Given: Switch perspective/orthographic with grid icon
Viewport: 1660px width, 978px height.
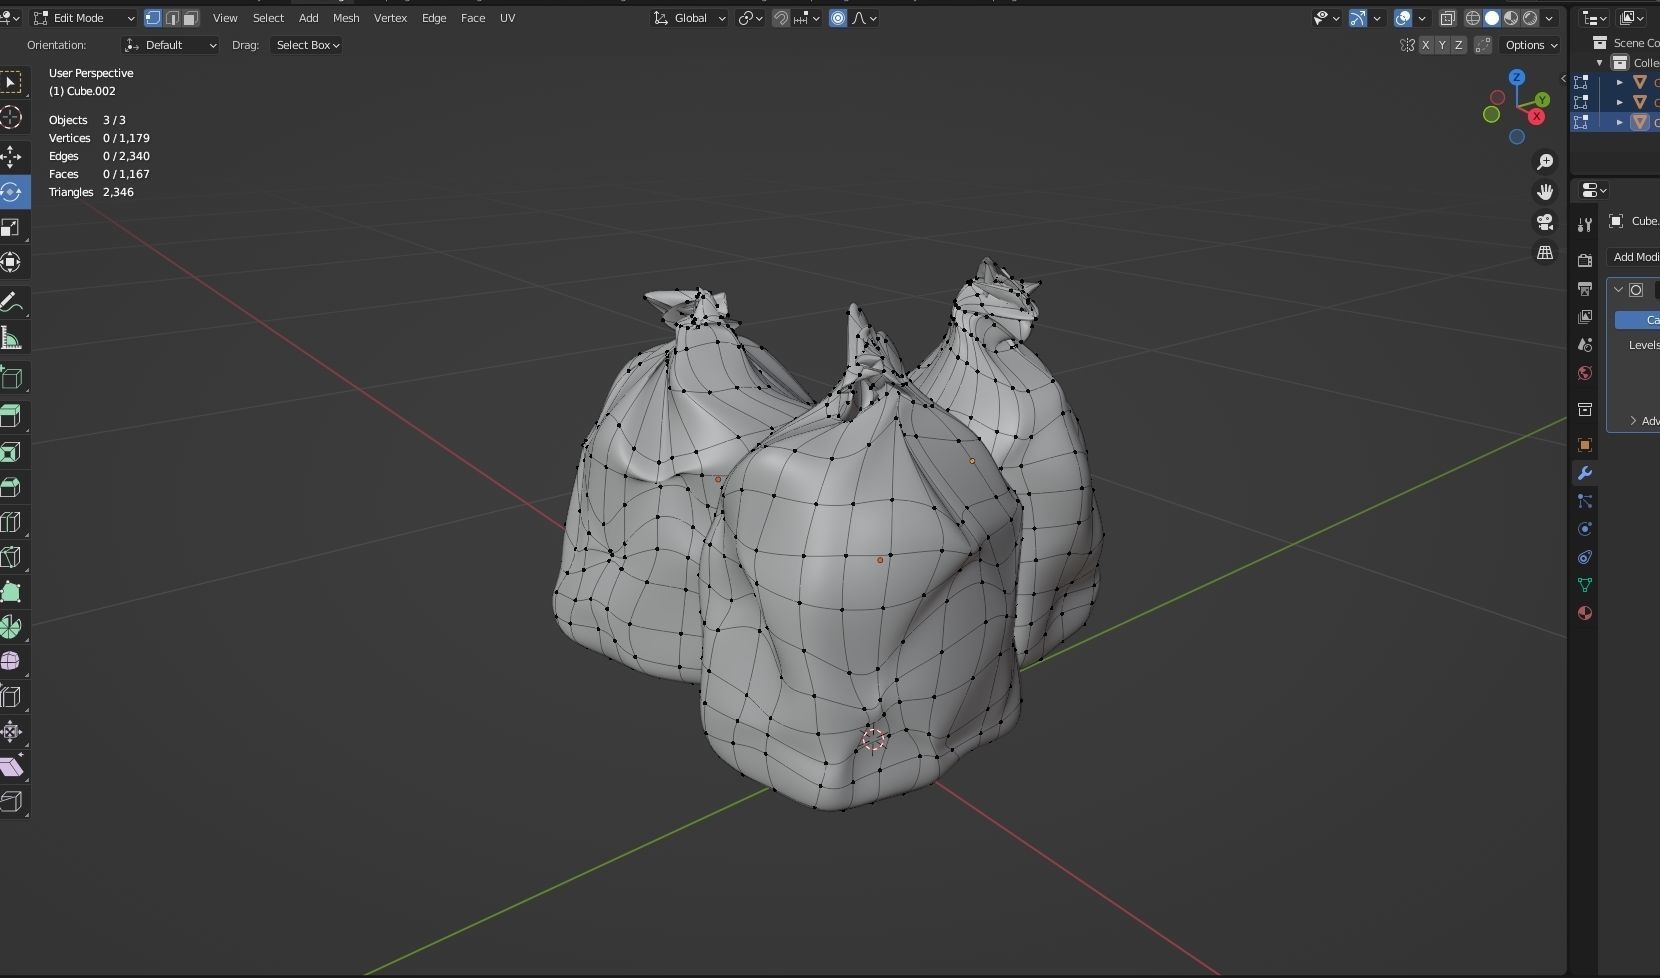Looking at the screenshot, I should (1545, 253).
